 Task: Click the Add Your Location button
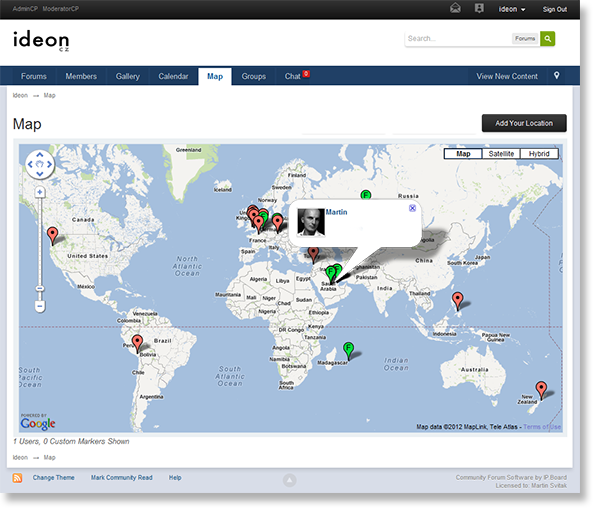524,123
